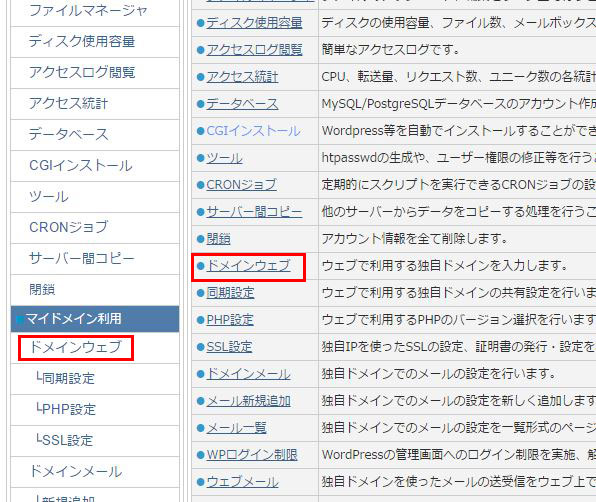Click マイドメイン利用 sidebar header
The height and width of the screenshot is (502, 596).
pos(95,319)
